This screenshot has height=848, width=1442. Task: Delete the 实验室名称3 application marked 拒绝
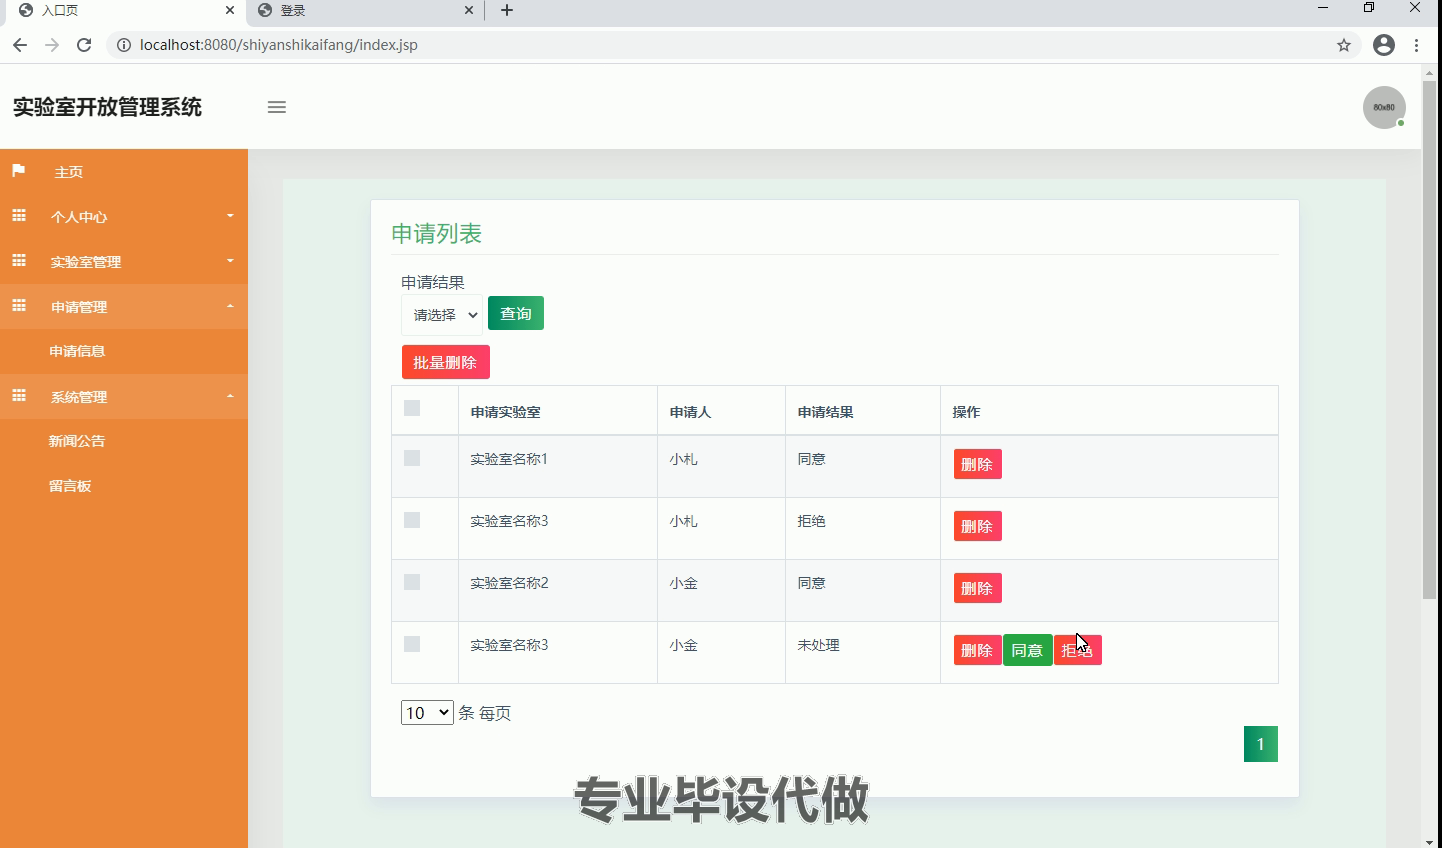coord(977,526)
